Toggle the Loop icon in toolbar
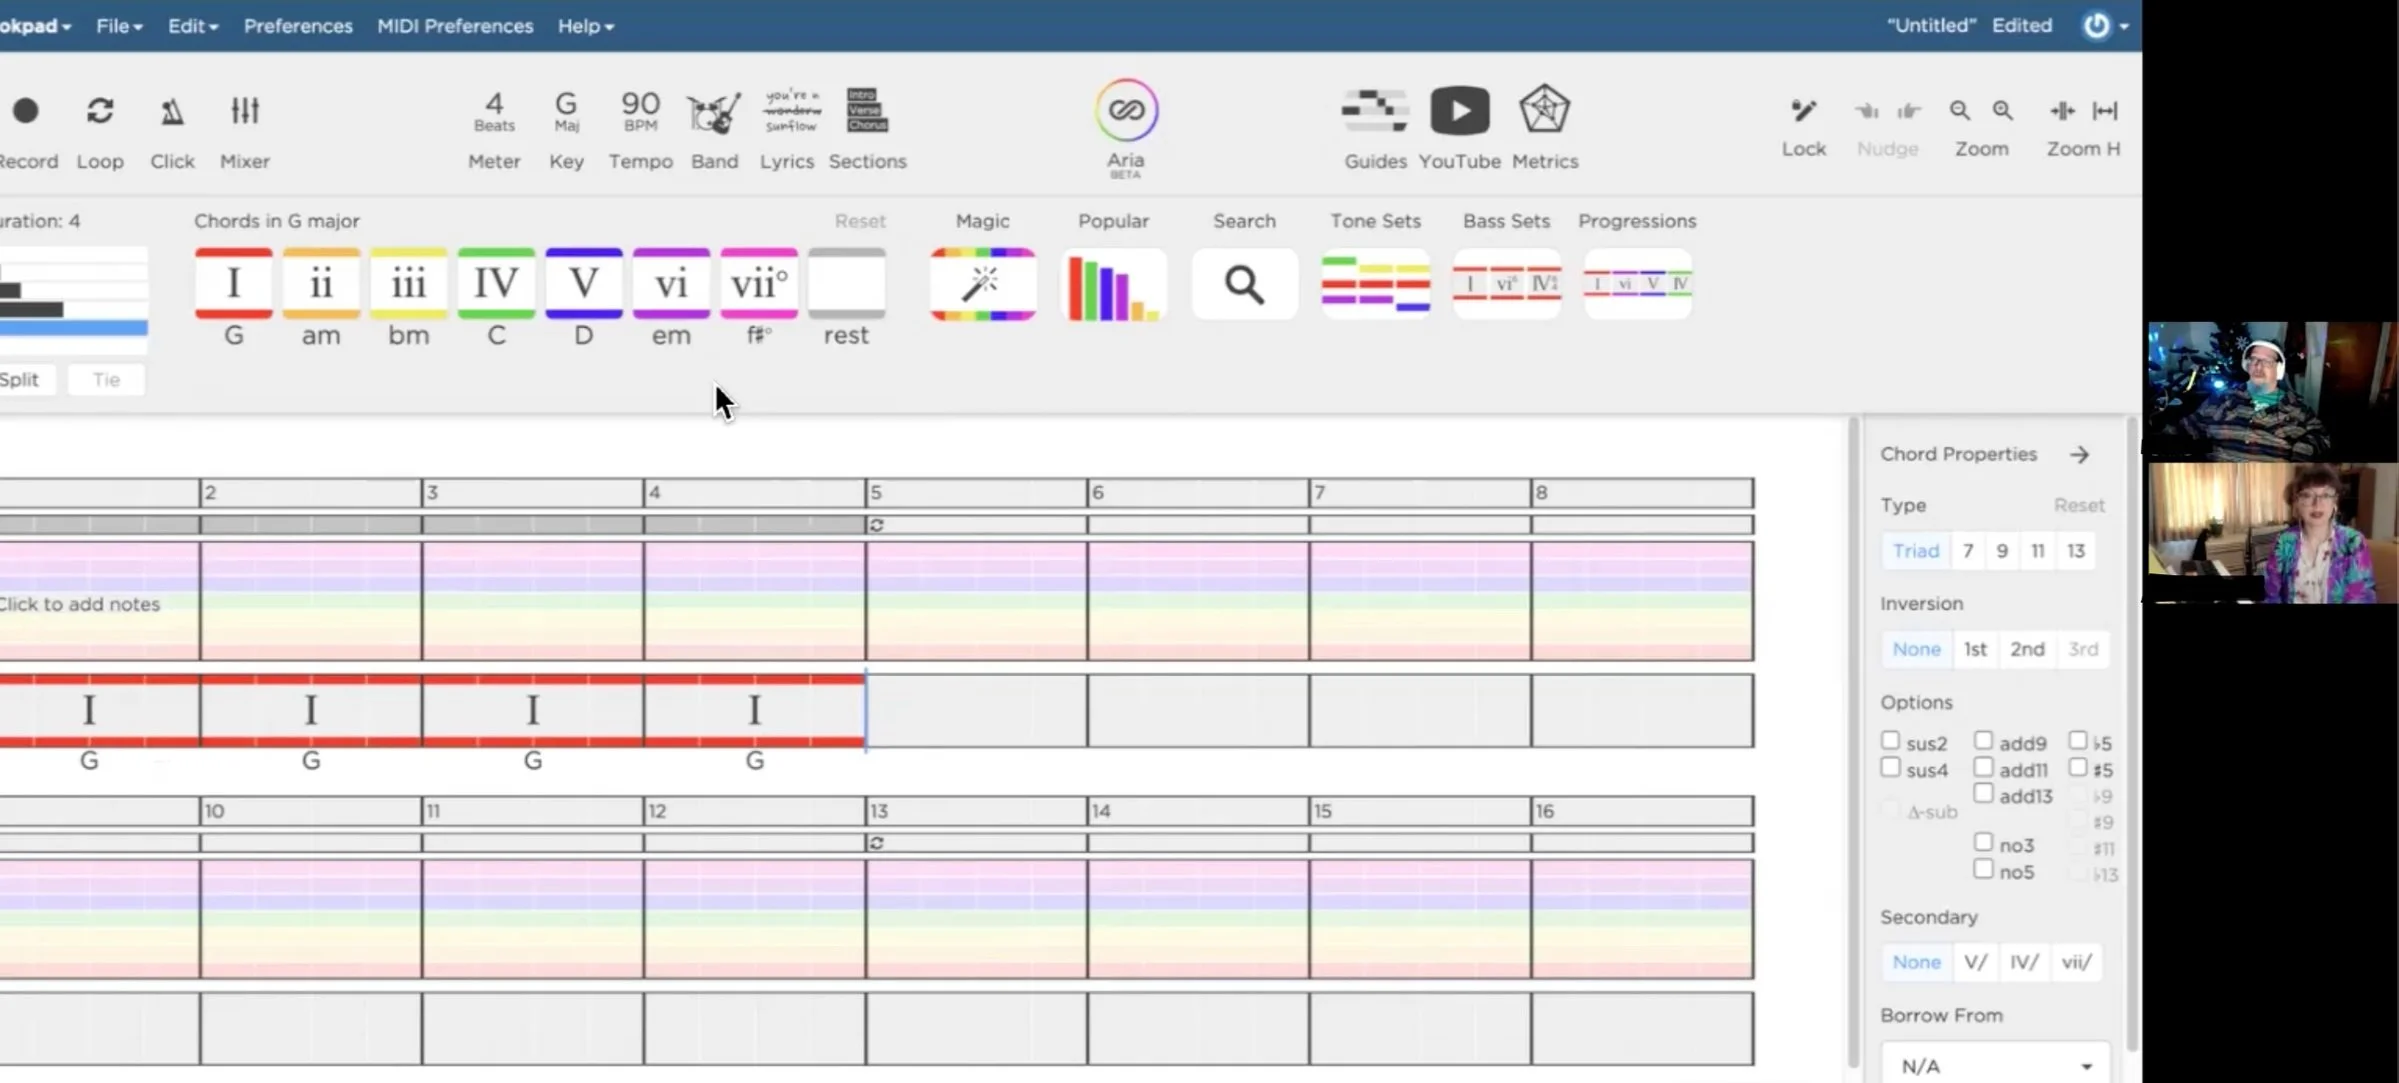2399x1083 pixels. coord(100,112)
